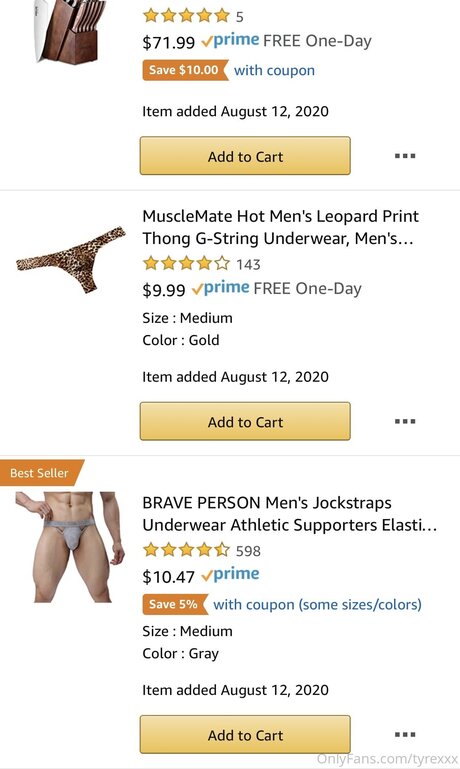Open the leopard print thong thumbnail
The height and width of the screenshot is (769, 460).
(71, 259)
